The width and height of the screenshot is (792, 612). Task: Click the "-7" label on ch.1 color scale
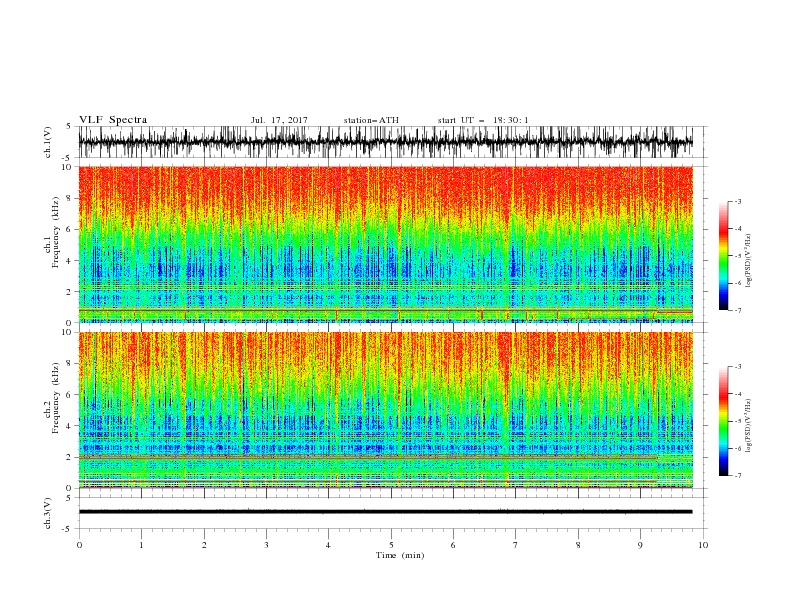click(737, 310)
